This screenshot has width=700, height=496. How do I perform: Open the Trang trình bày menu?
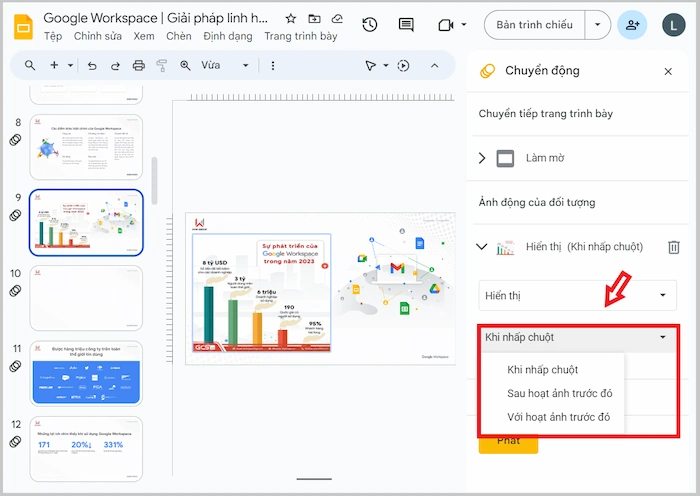point(301,36)
